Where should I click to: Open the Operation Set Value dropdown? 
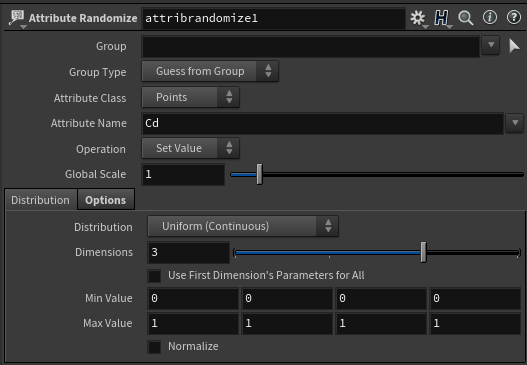(x=191, y=148)
